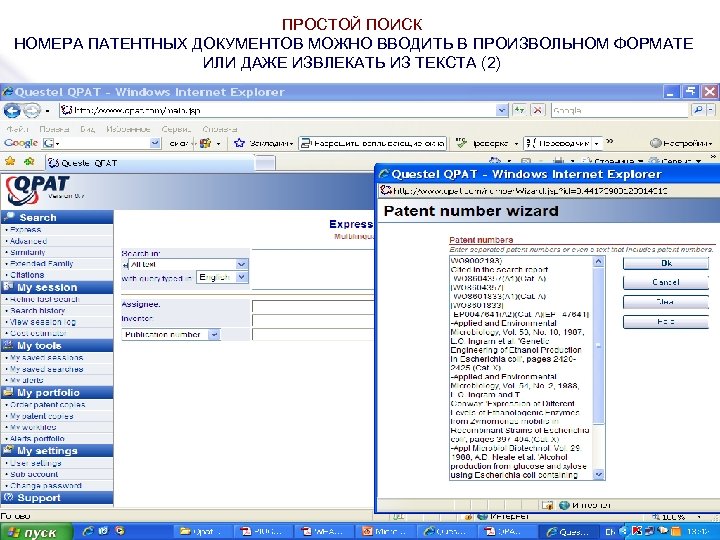Click the Add to Favorites icon
Screen dimensions: 720x540
[x=30, y=162]
